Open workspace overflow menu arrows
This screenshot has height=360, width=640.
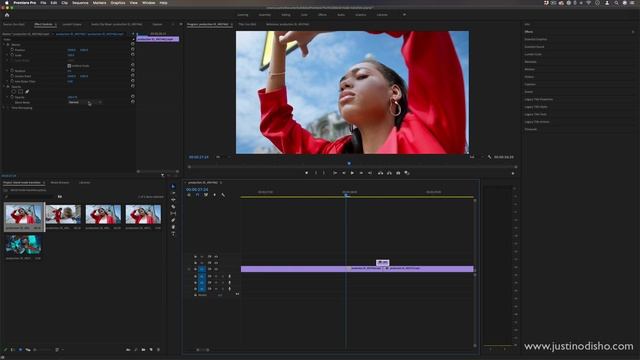404,15
